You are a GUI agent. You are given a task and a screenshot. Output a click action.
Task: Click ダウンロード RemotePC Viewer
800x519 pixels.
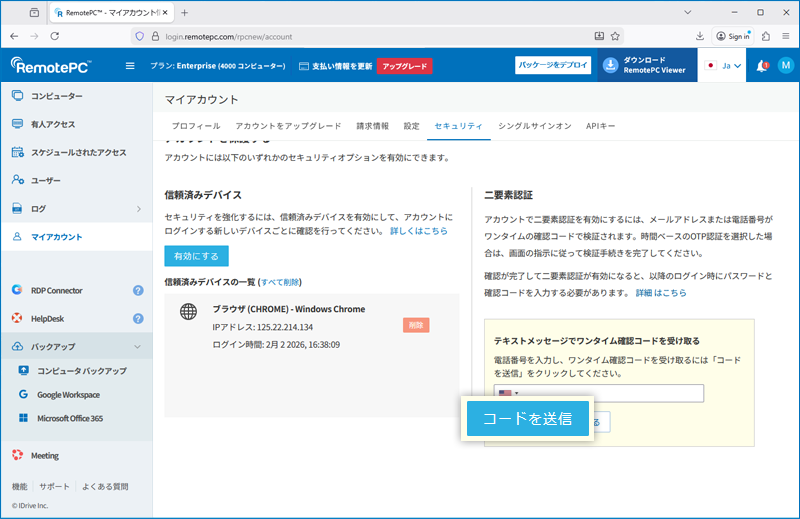tap(647, 65)
